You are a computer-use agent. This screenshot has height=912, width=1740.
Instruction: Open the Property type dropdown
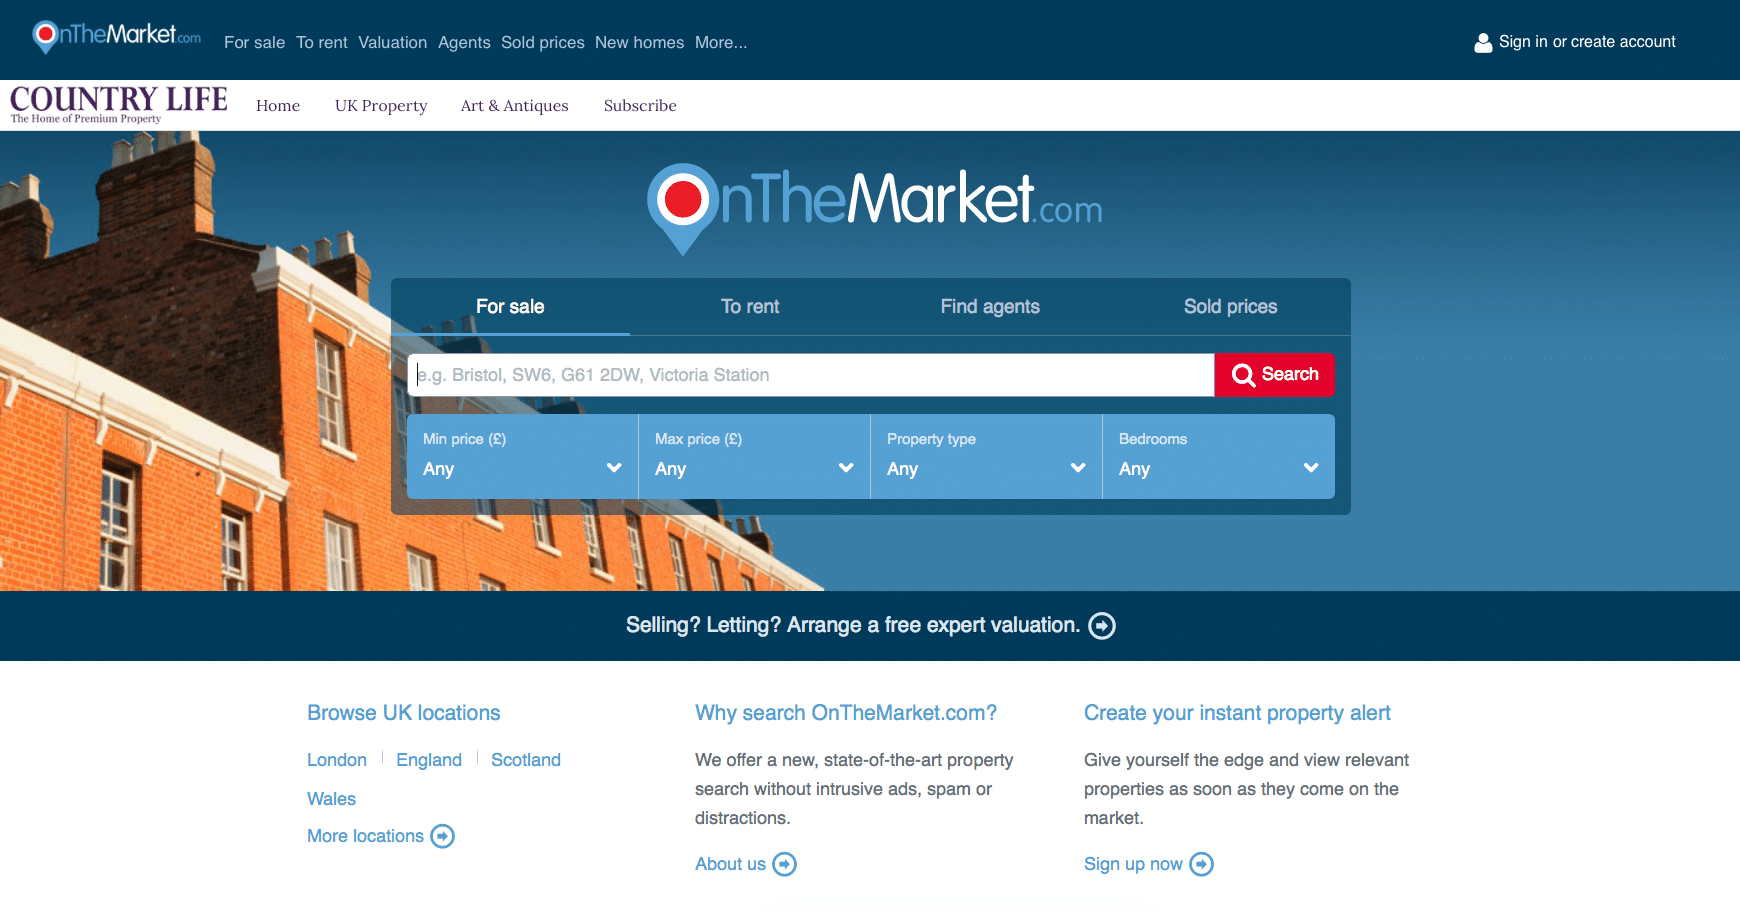tap(986, 457)
